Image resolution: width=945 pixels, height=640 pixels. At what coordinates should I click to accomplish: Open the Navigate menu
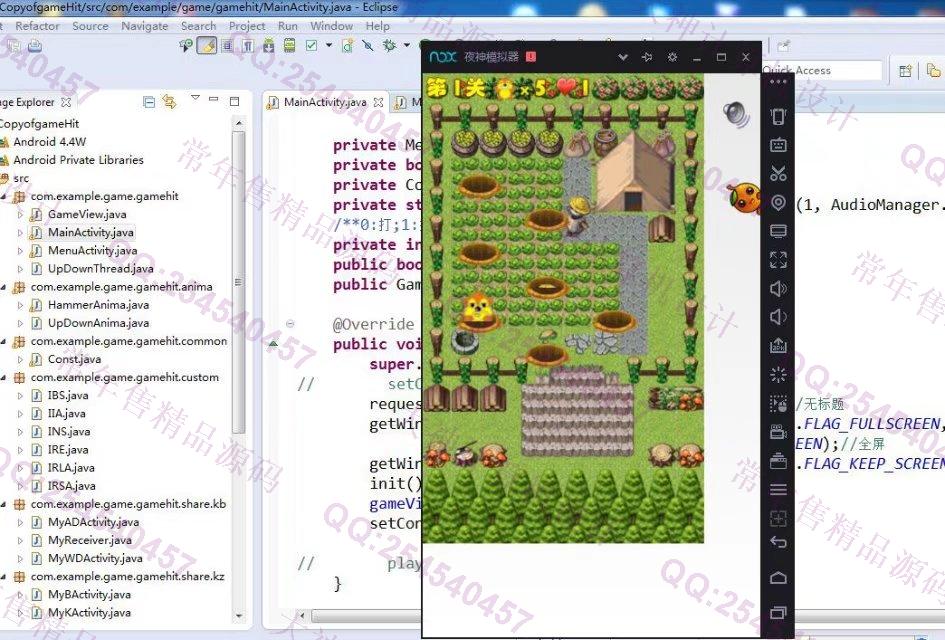145,26
